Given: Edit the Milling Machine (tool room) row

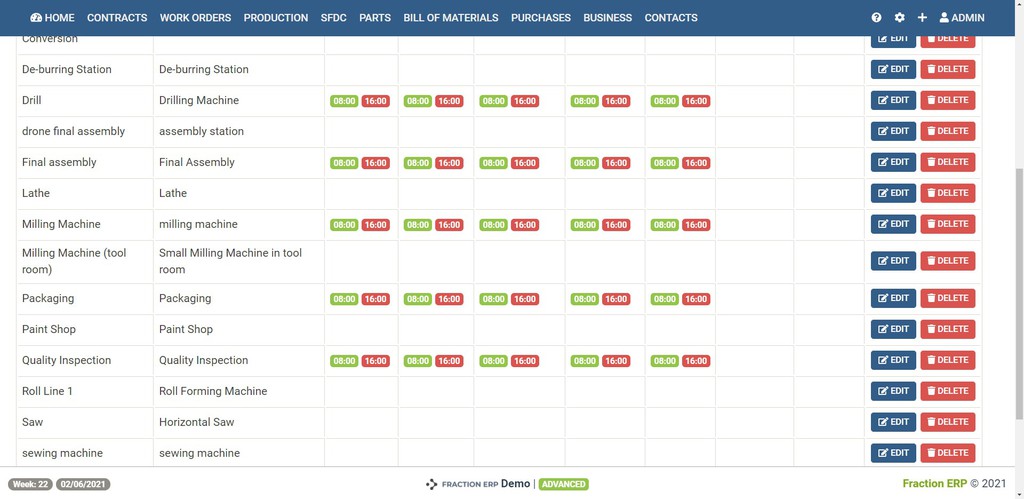Looking at the screenshot, I should point(893,261).
